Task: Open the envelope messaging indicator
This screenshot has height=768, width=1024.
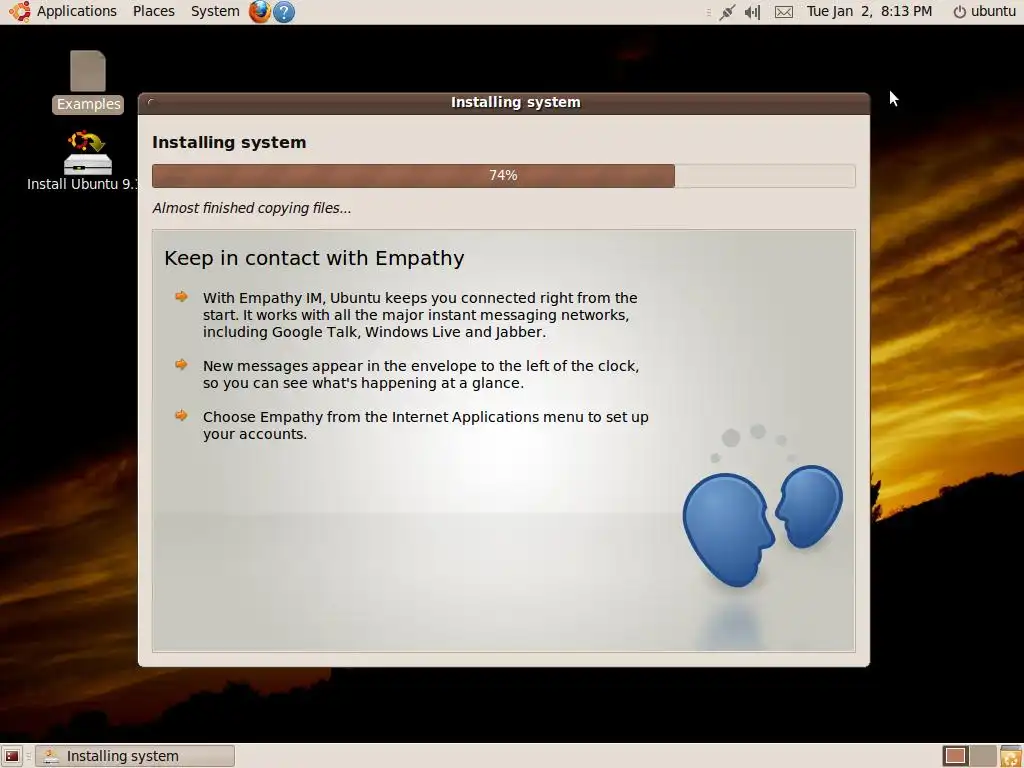Action: point(784,12)
